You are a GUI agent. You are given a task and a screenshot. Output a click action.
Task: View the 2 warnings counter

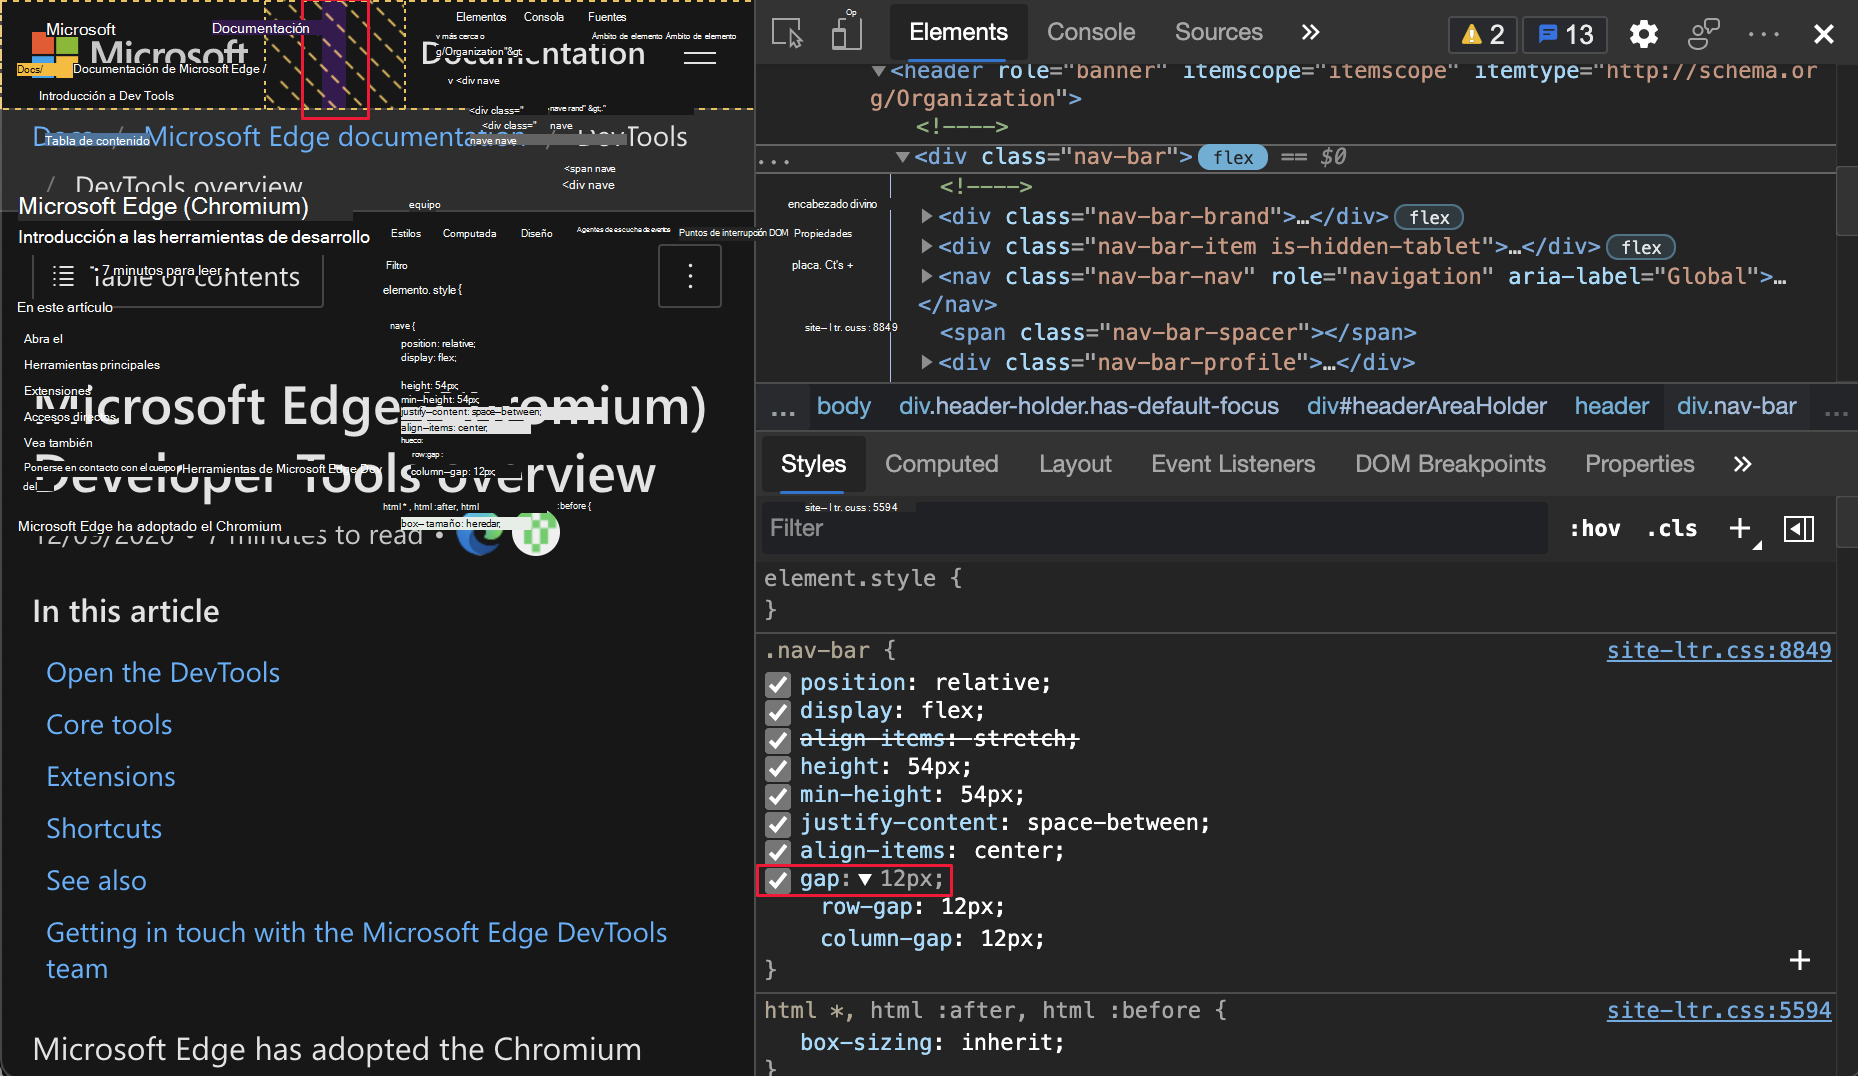click(x=1482, y=33)
